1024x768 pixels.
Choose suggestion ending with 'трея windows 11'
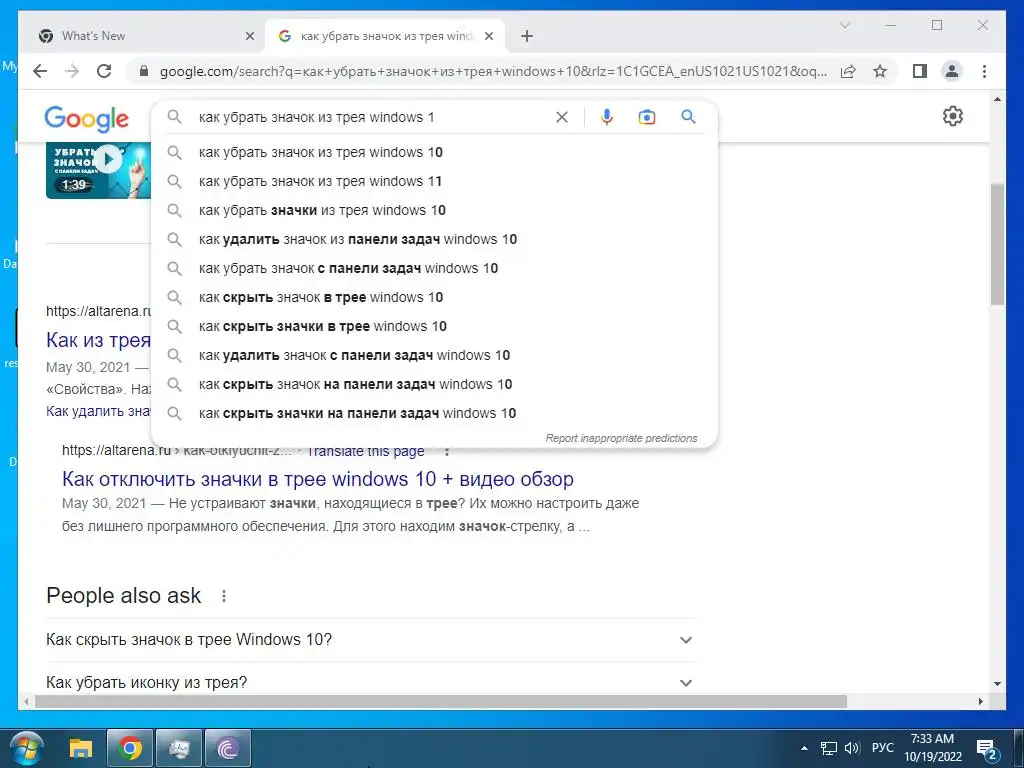pyautogui.click(x=434, y=181)
